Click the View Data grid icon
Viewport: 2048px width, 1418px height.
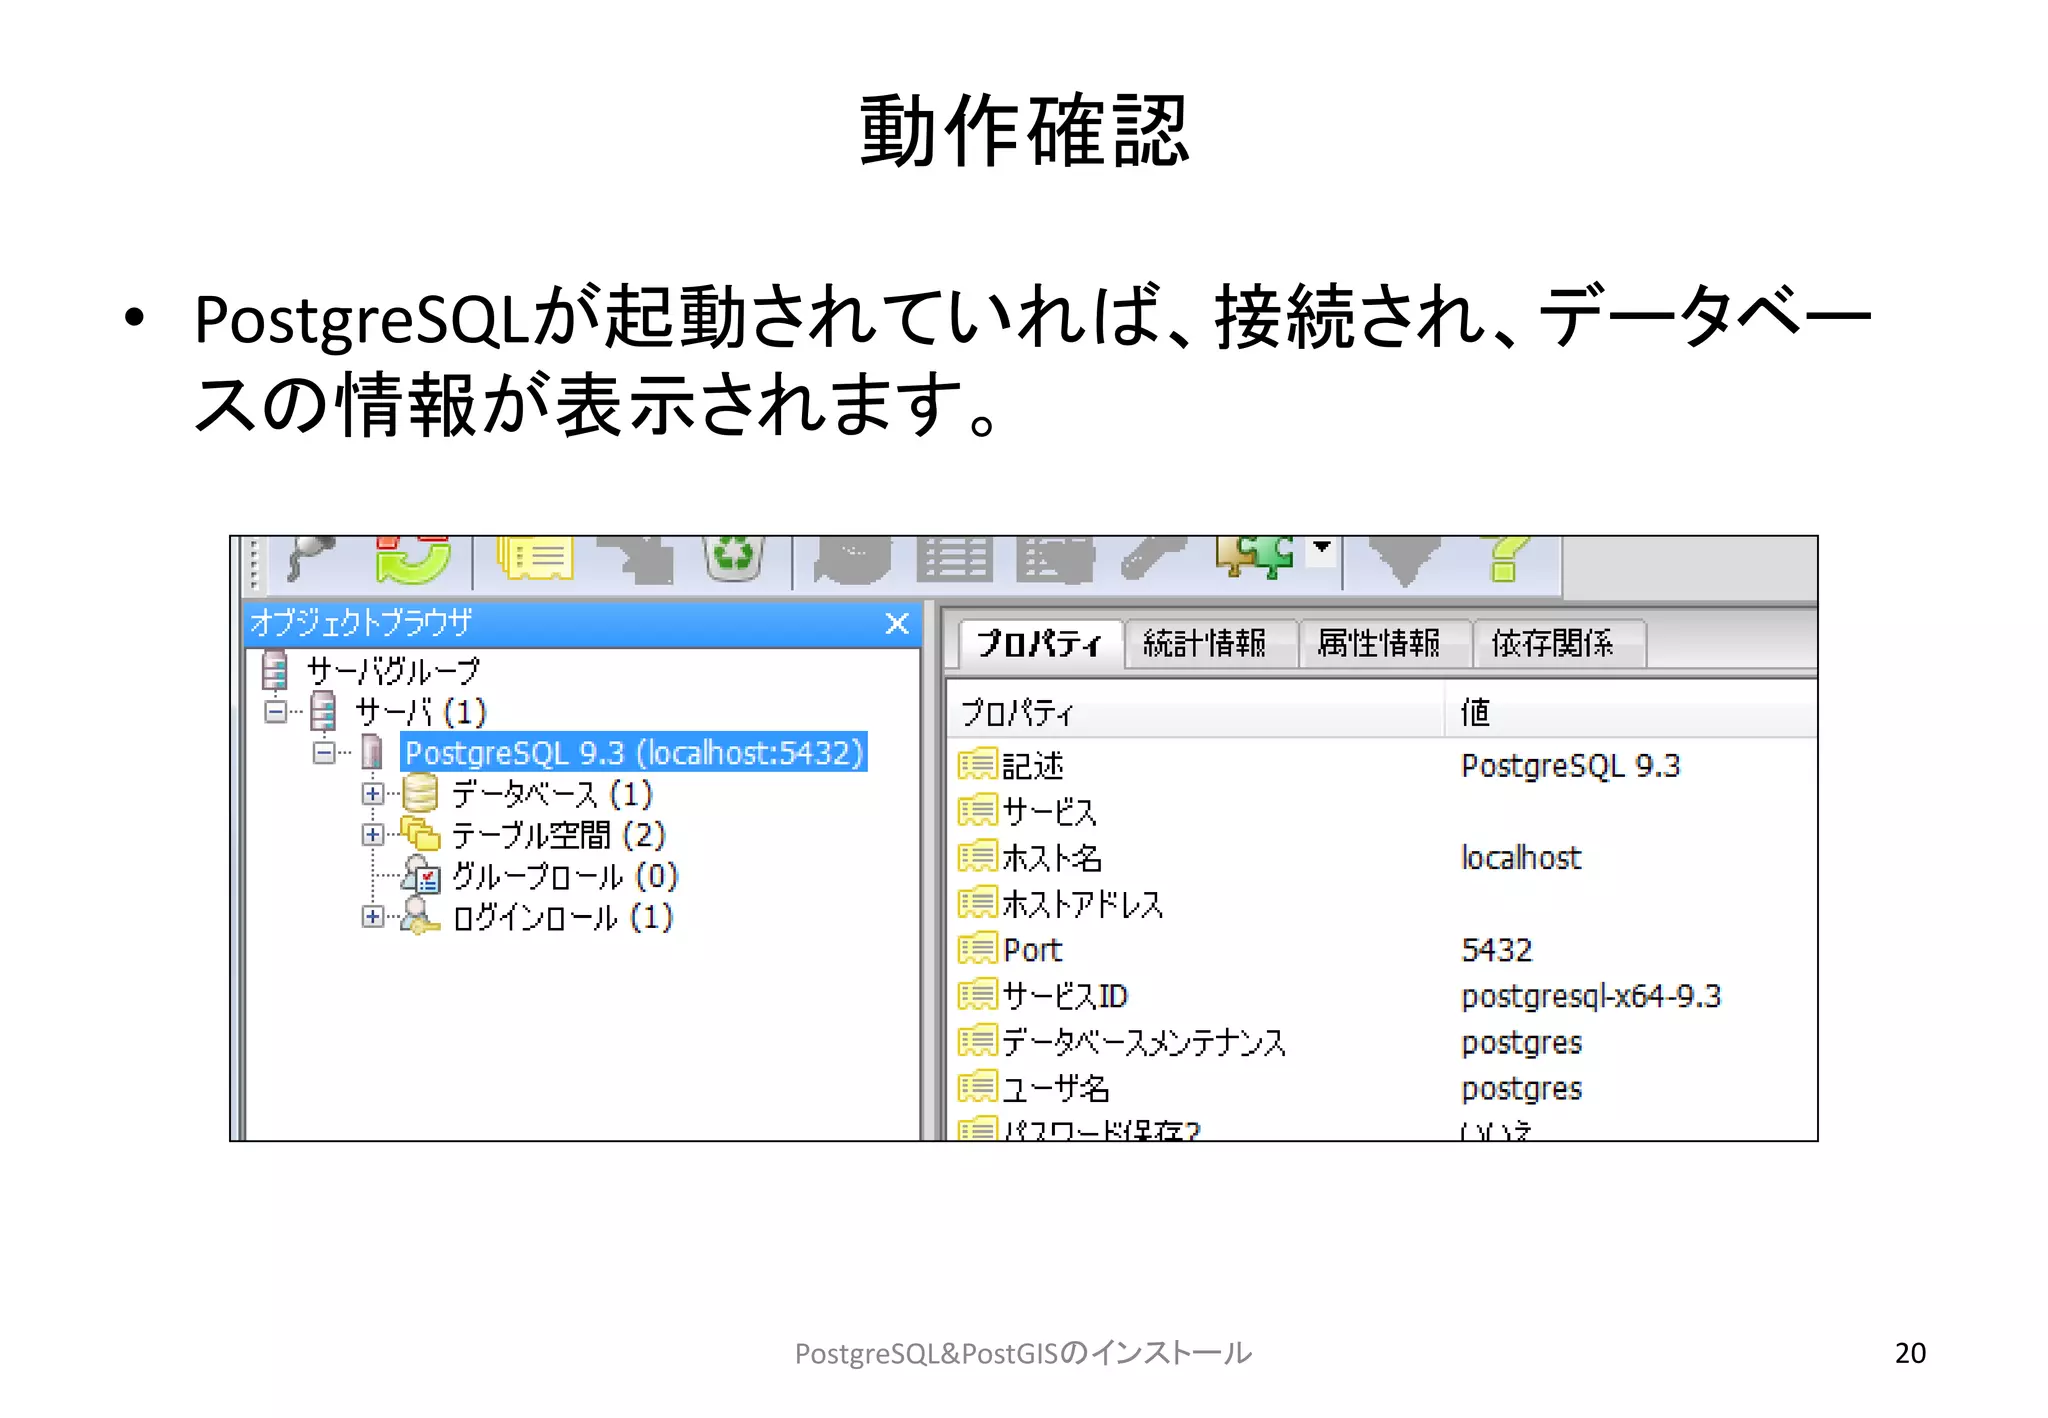tap(955, 559)
